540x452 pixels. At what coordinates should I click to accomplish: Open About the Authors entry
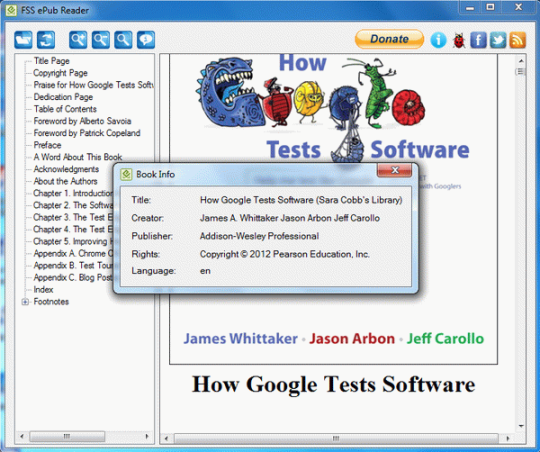point(65,181)
